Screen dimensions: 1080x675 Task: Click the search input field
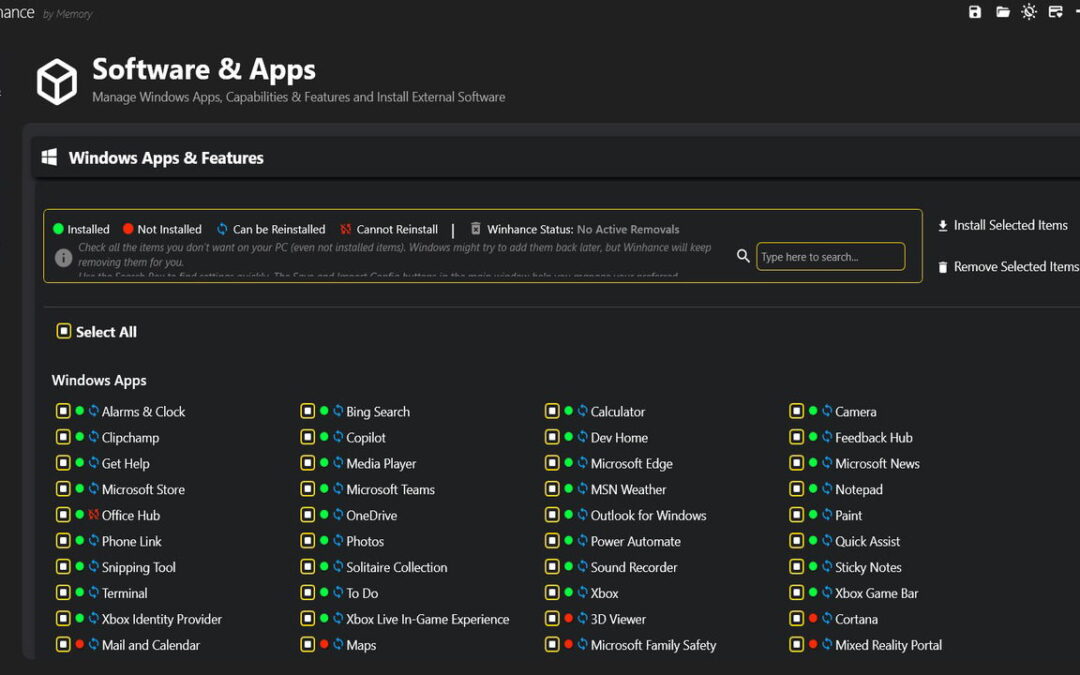point(830,256)
